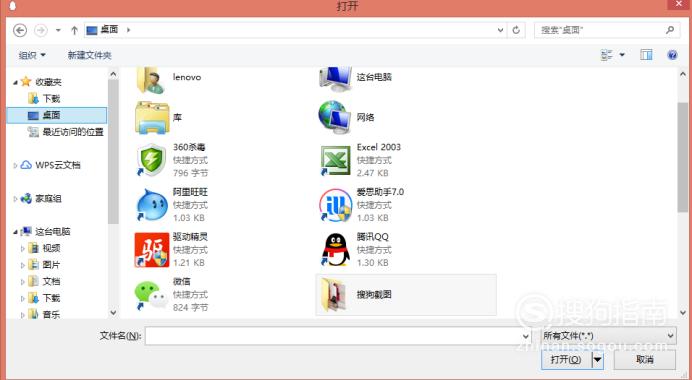Refresh the current folder view
This screenshot has width=692, height=380.
tap(516, 30)
